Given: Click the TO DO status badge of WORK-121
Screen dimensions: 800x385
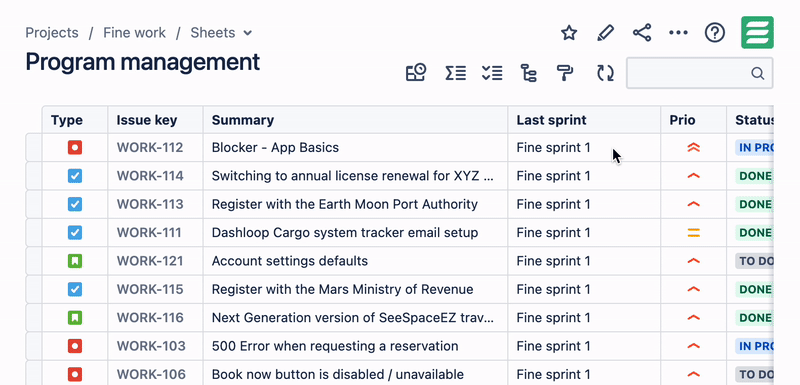Looking at the screenshot, I should [754, 261].
